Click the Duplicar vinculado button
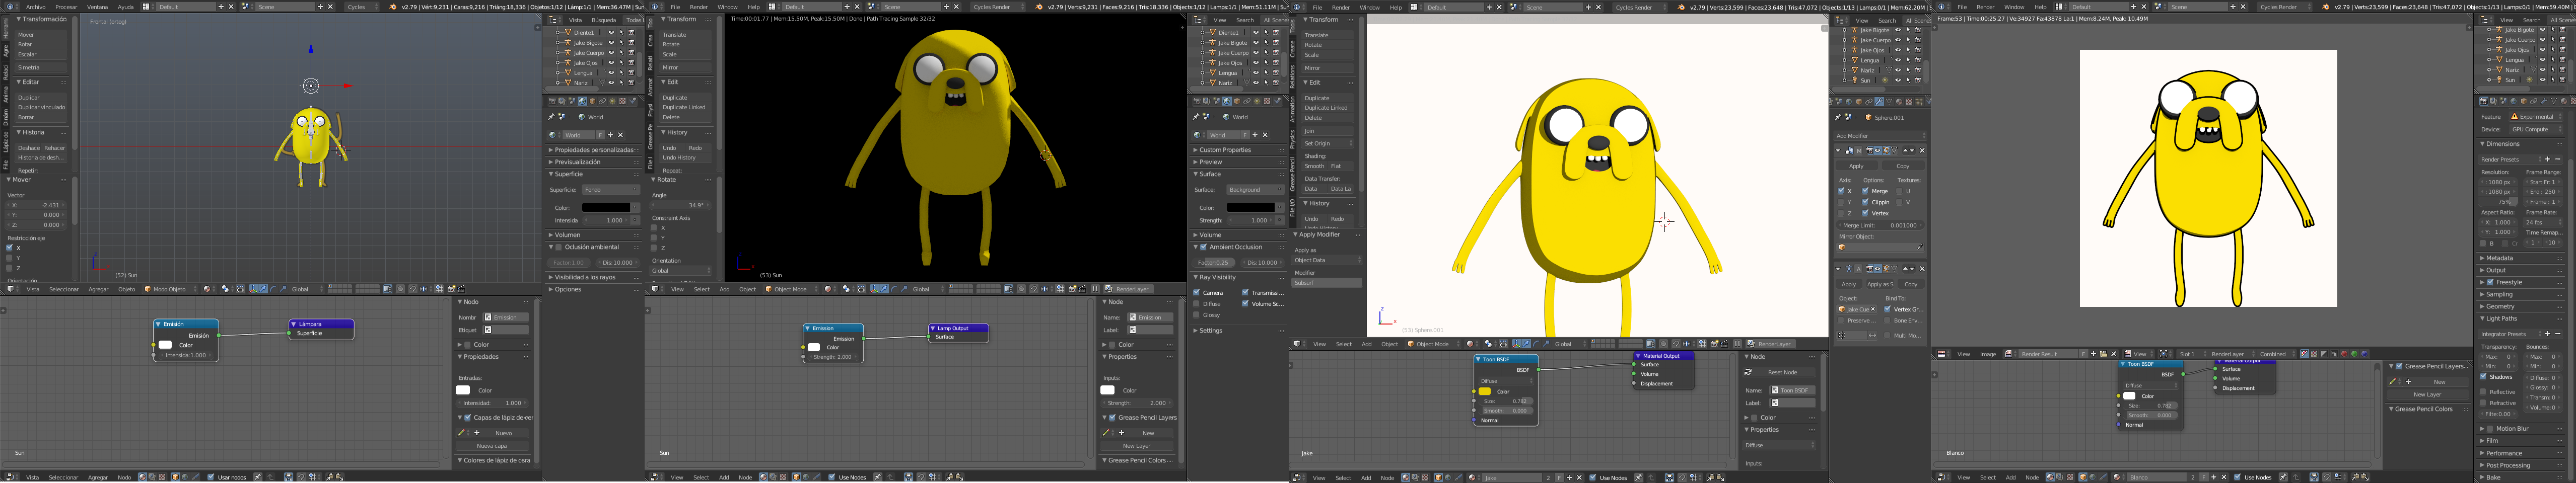 (x=41, y=107)
